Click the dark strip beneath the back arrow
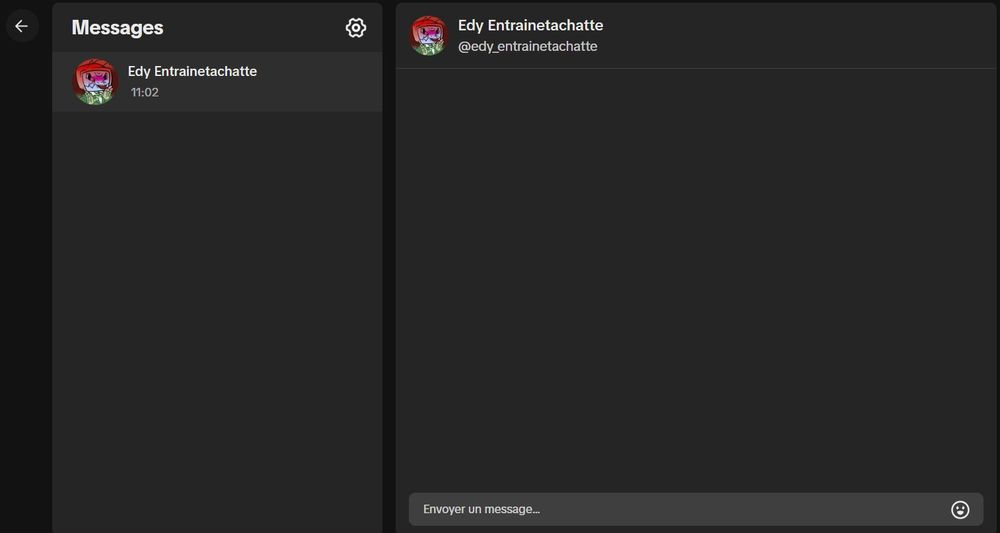 pos(26,287)
